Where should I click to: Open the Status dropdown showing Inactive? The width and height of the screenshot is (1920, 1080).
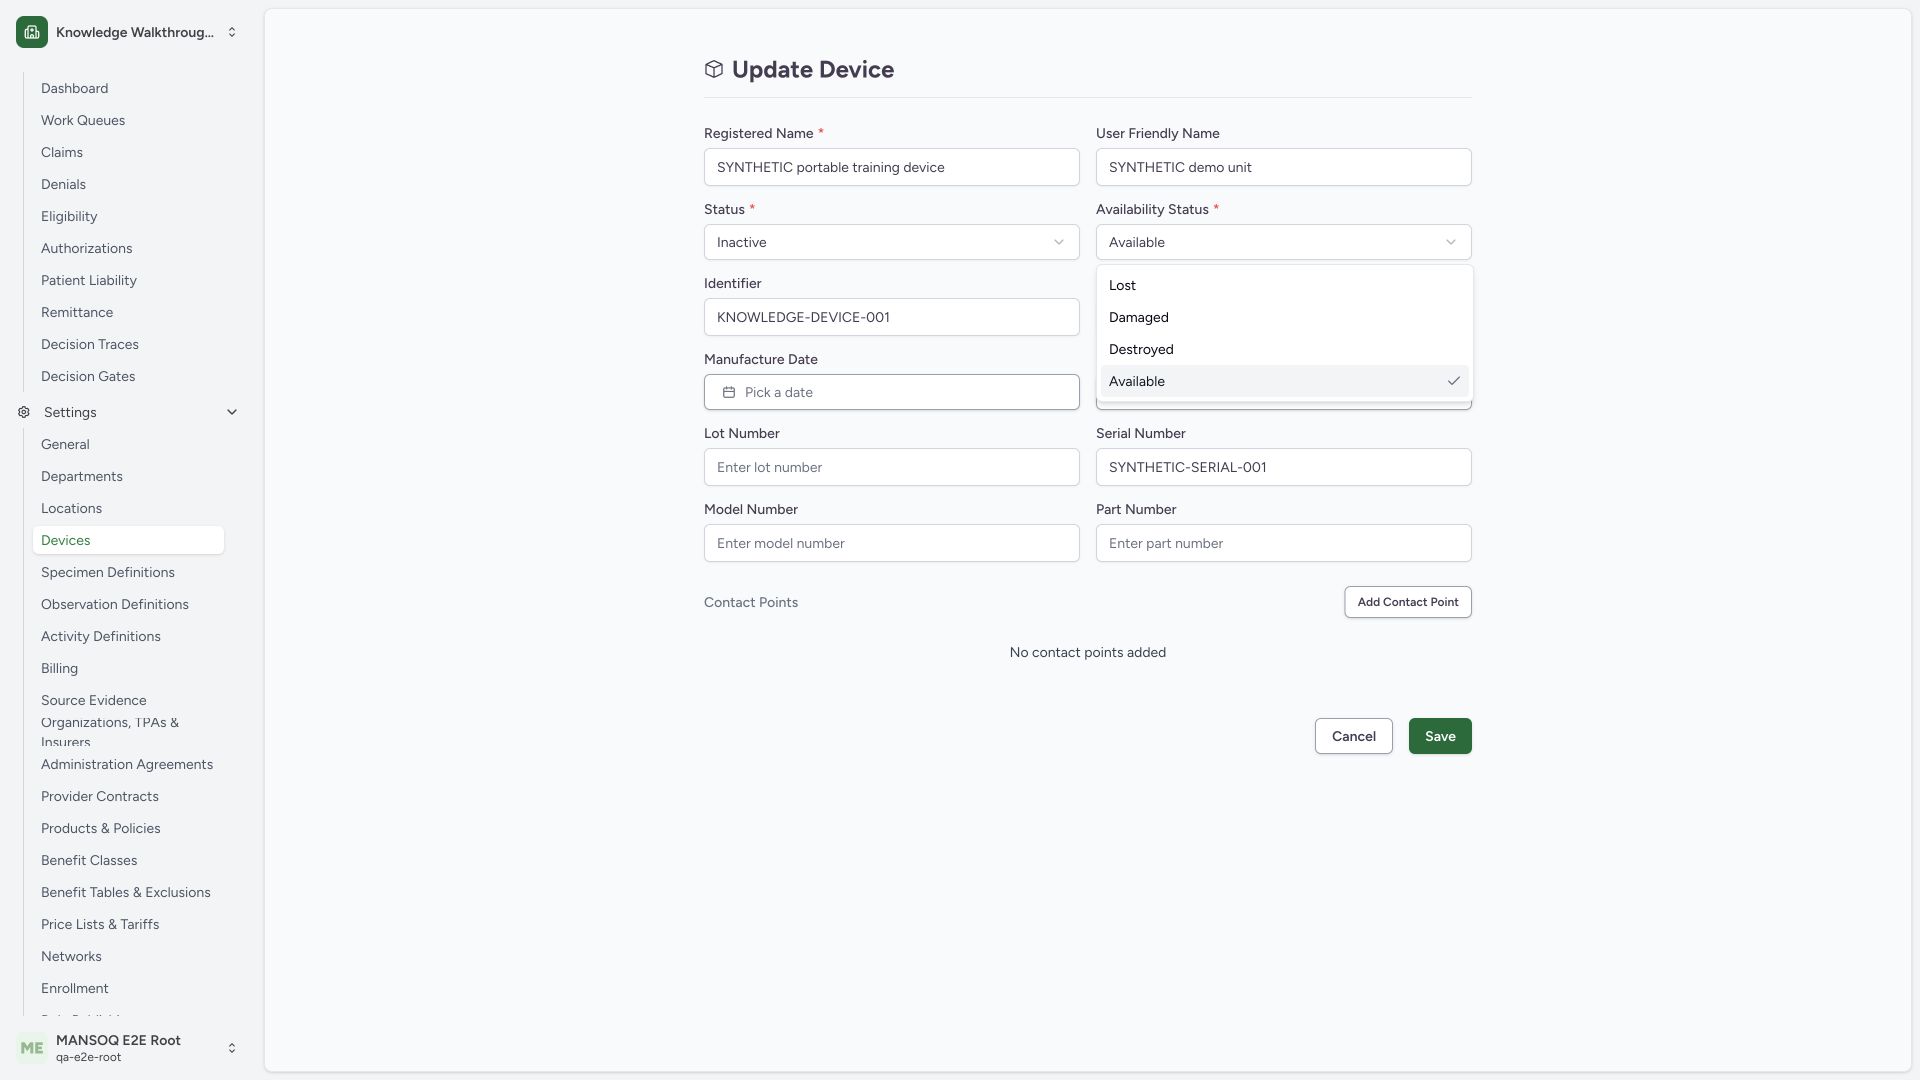click(892, 242)
